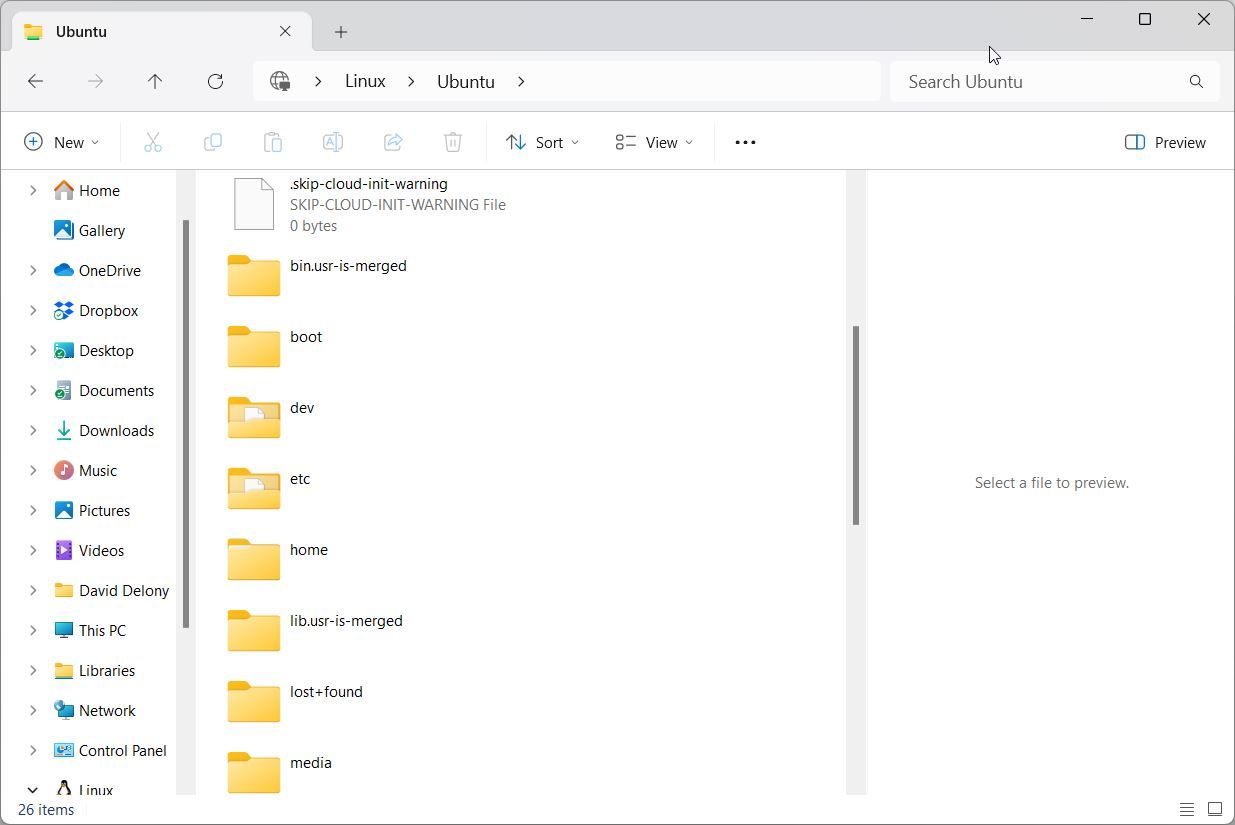
Task: Switch to large thumbnails via status bar icon
Action: (x=1214, y=809)
